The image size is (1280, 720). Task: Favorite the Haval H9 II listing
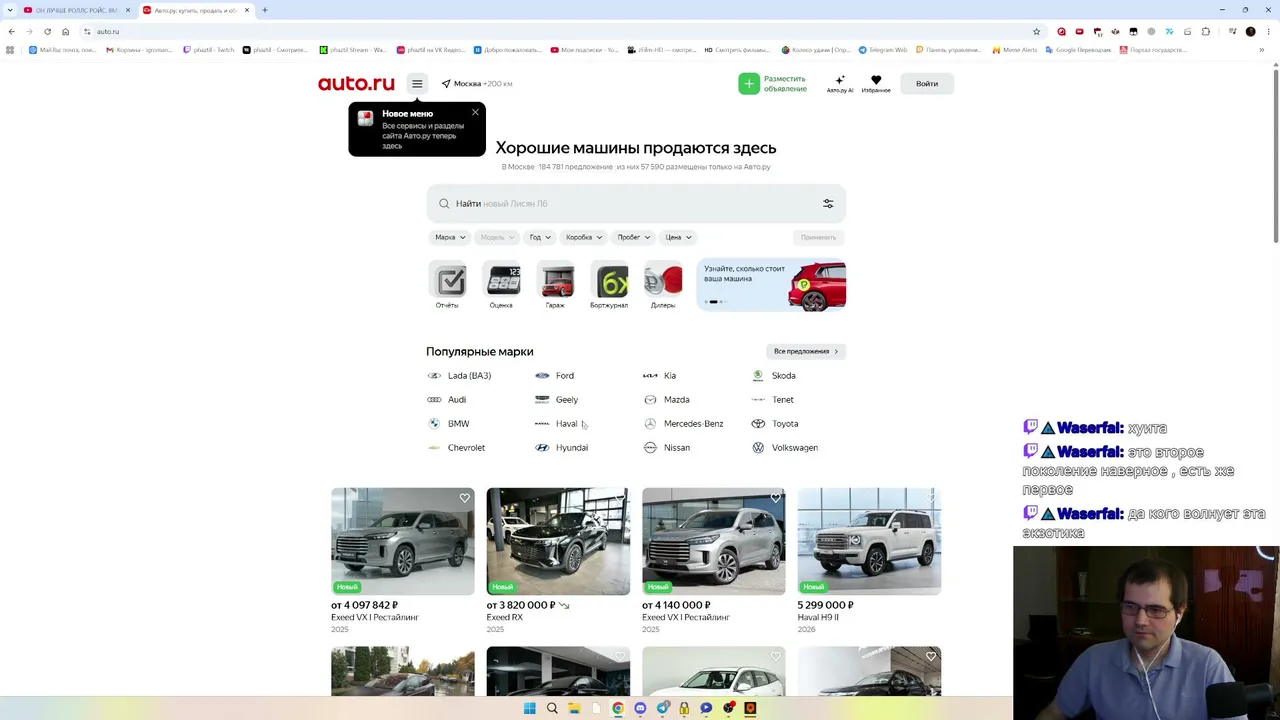click(931, 498)
